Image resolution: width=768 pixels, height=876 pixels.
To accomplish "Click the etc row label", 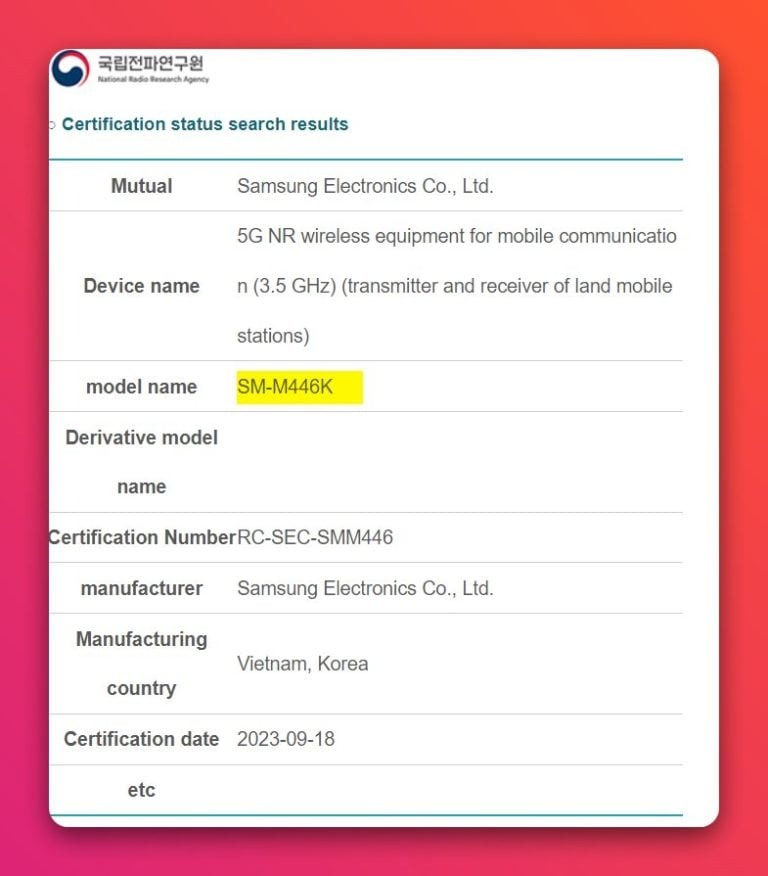I will coord(141,791).
